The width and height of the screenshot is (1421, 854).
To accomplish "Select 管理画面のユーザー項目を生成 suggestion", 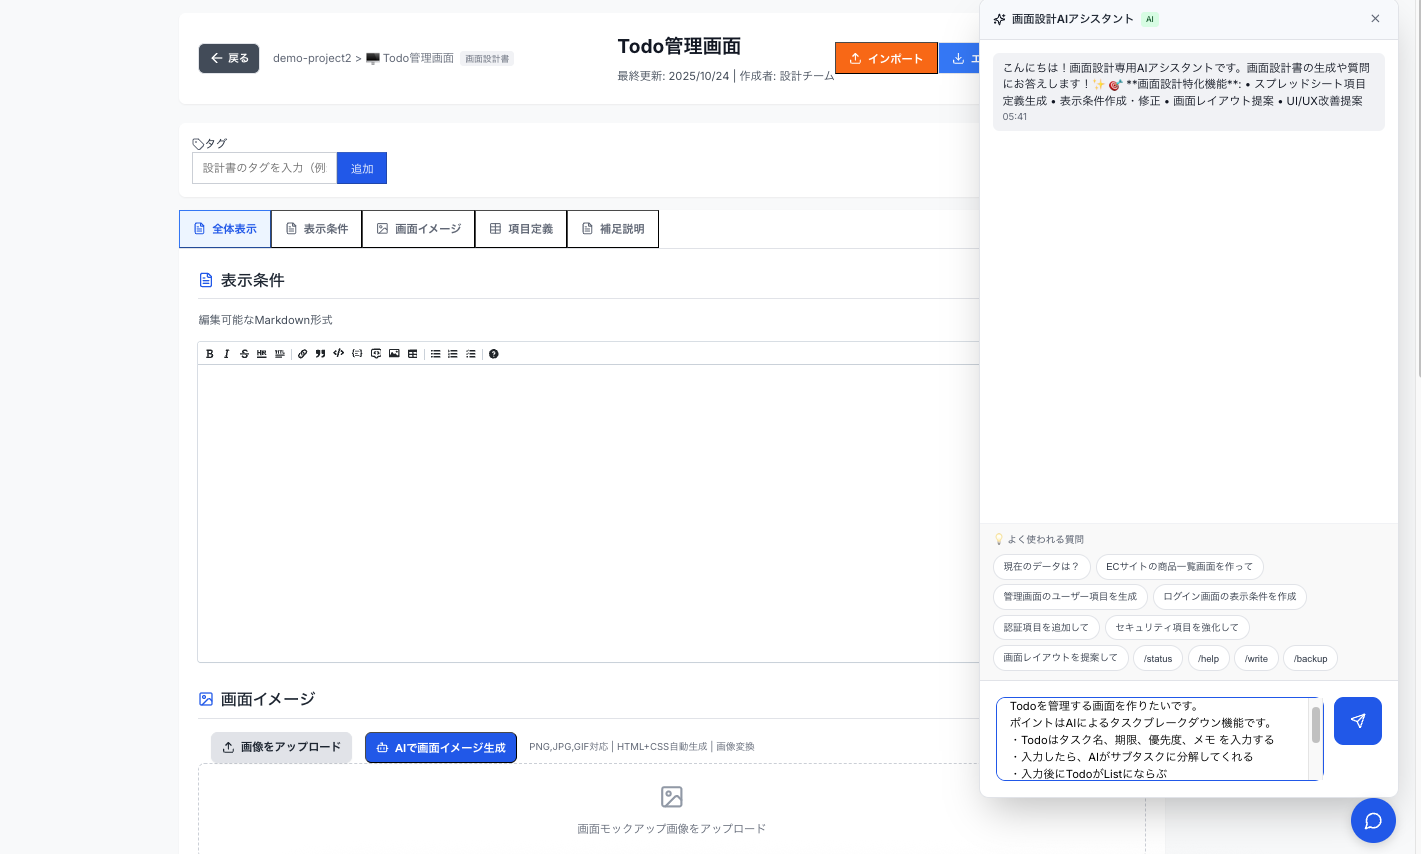I will (x=1070, y=597).
